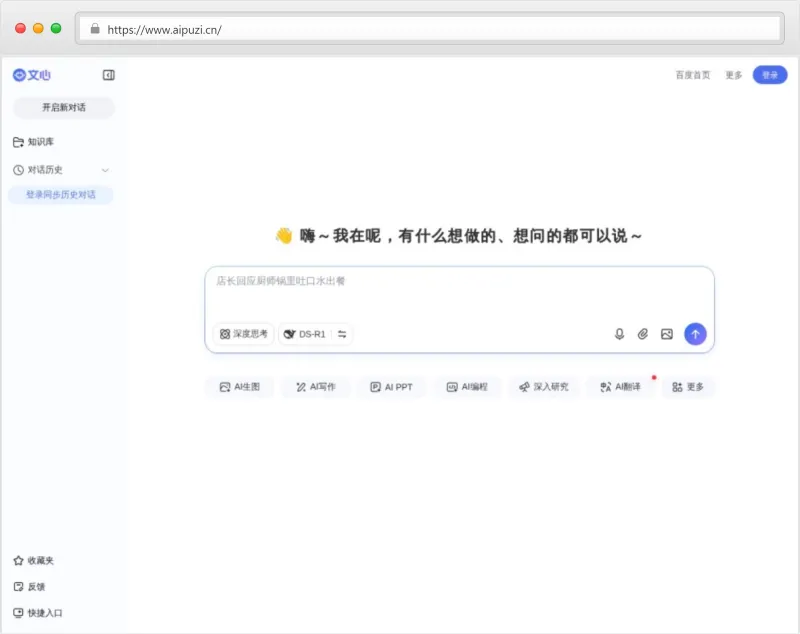This screenshot has width=800, height=634.
Task: Launch the AI PPT tool
Action: coord(390,387)
